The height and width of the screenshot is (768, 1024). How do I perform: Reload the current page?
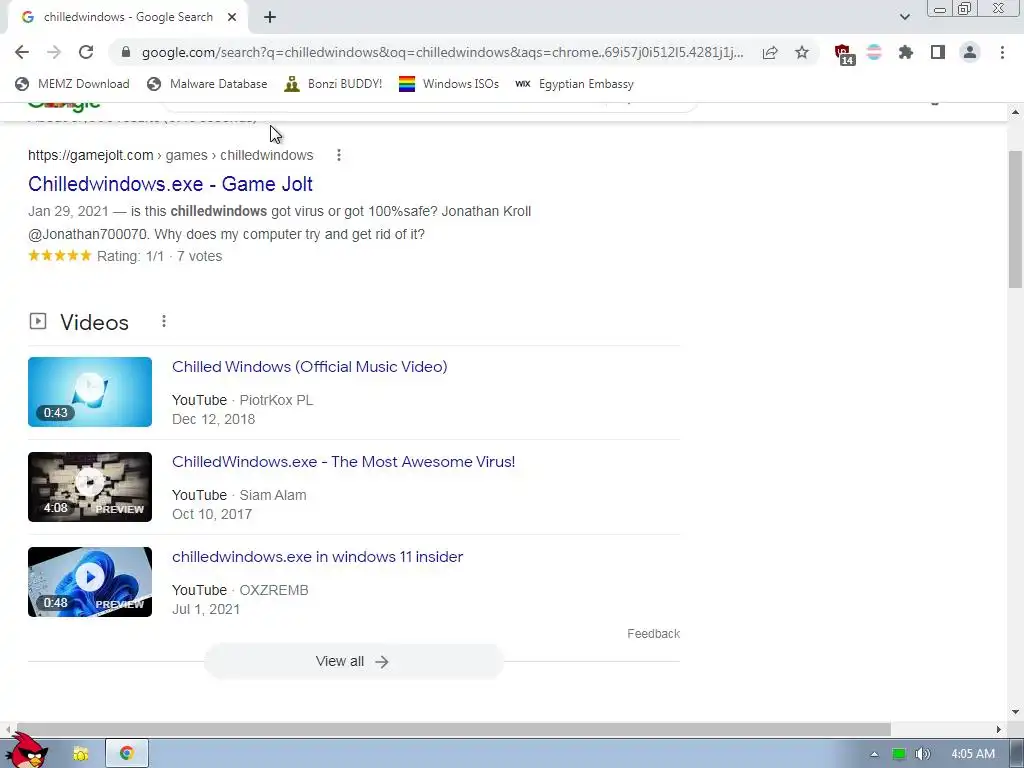point(86,52)
